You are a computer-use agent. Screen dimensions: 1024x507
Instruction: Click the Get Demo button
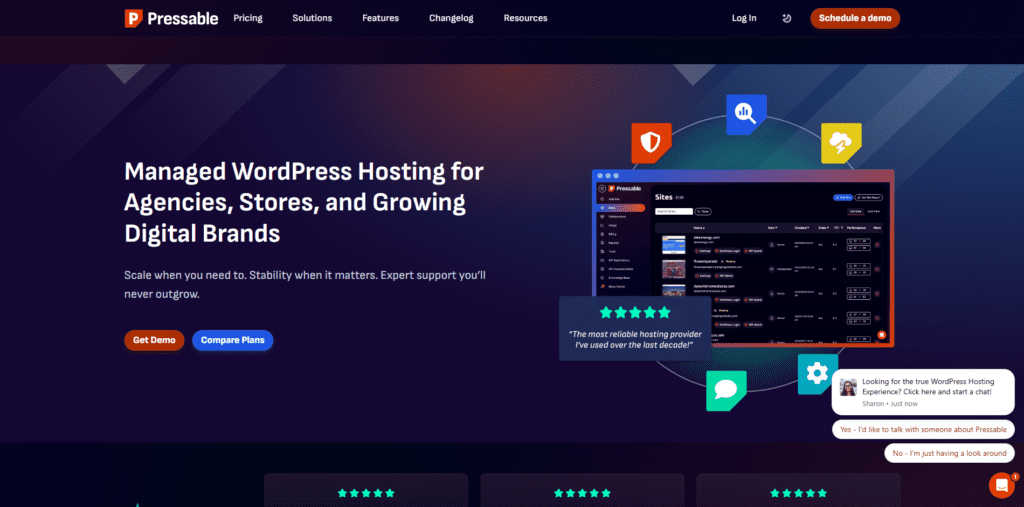click(x=154, y=340)
